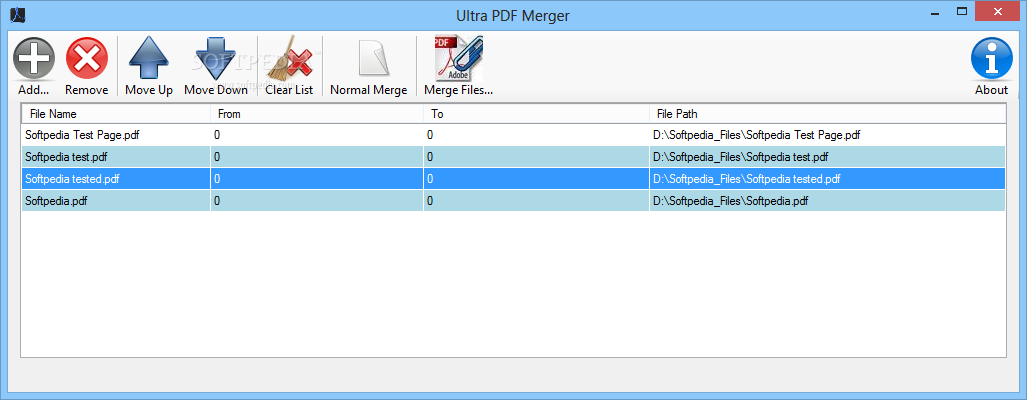Click path D:\Softpedia_Files\Softpedia.pdf
The image size is (1027, 400).
pos(730,201)
